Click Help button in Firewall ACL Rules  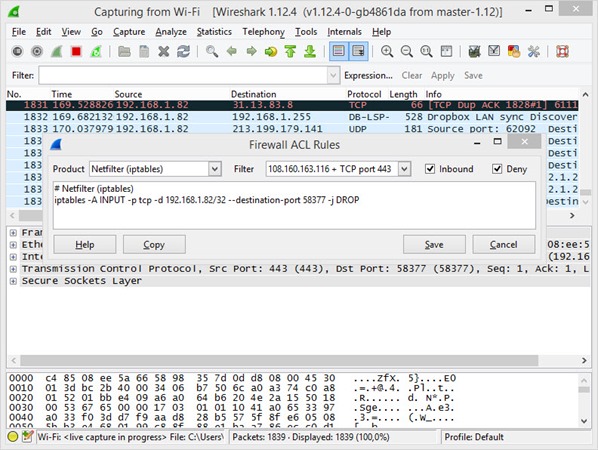[85, 244]
